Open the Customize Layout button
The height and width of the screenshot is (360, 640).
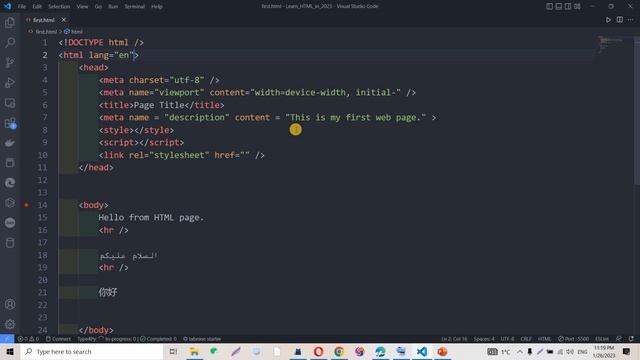click(x=577, y=6)
